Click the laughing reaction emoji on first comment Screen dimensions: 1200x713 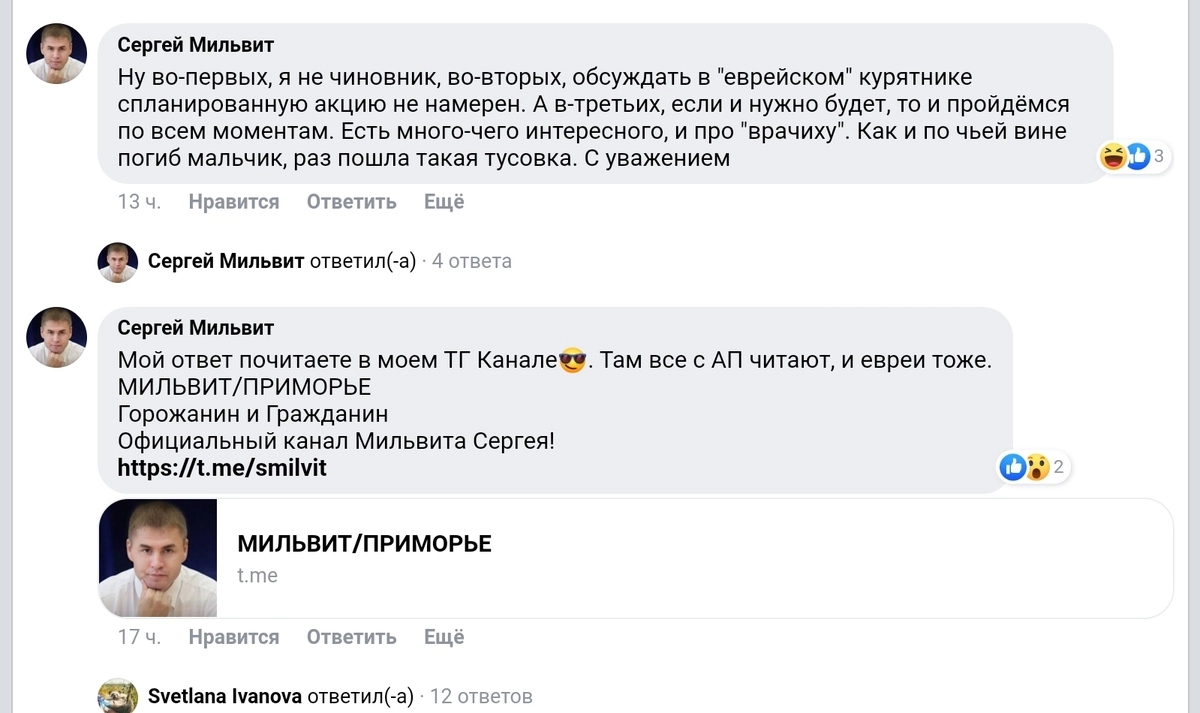coord(1113,156)
